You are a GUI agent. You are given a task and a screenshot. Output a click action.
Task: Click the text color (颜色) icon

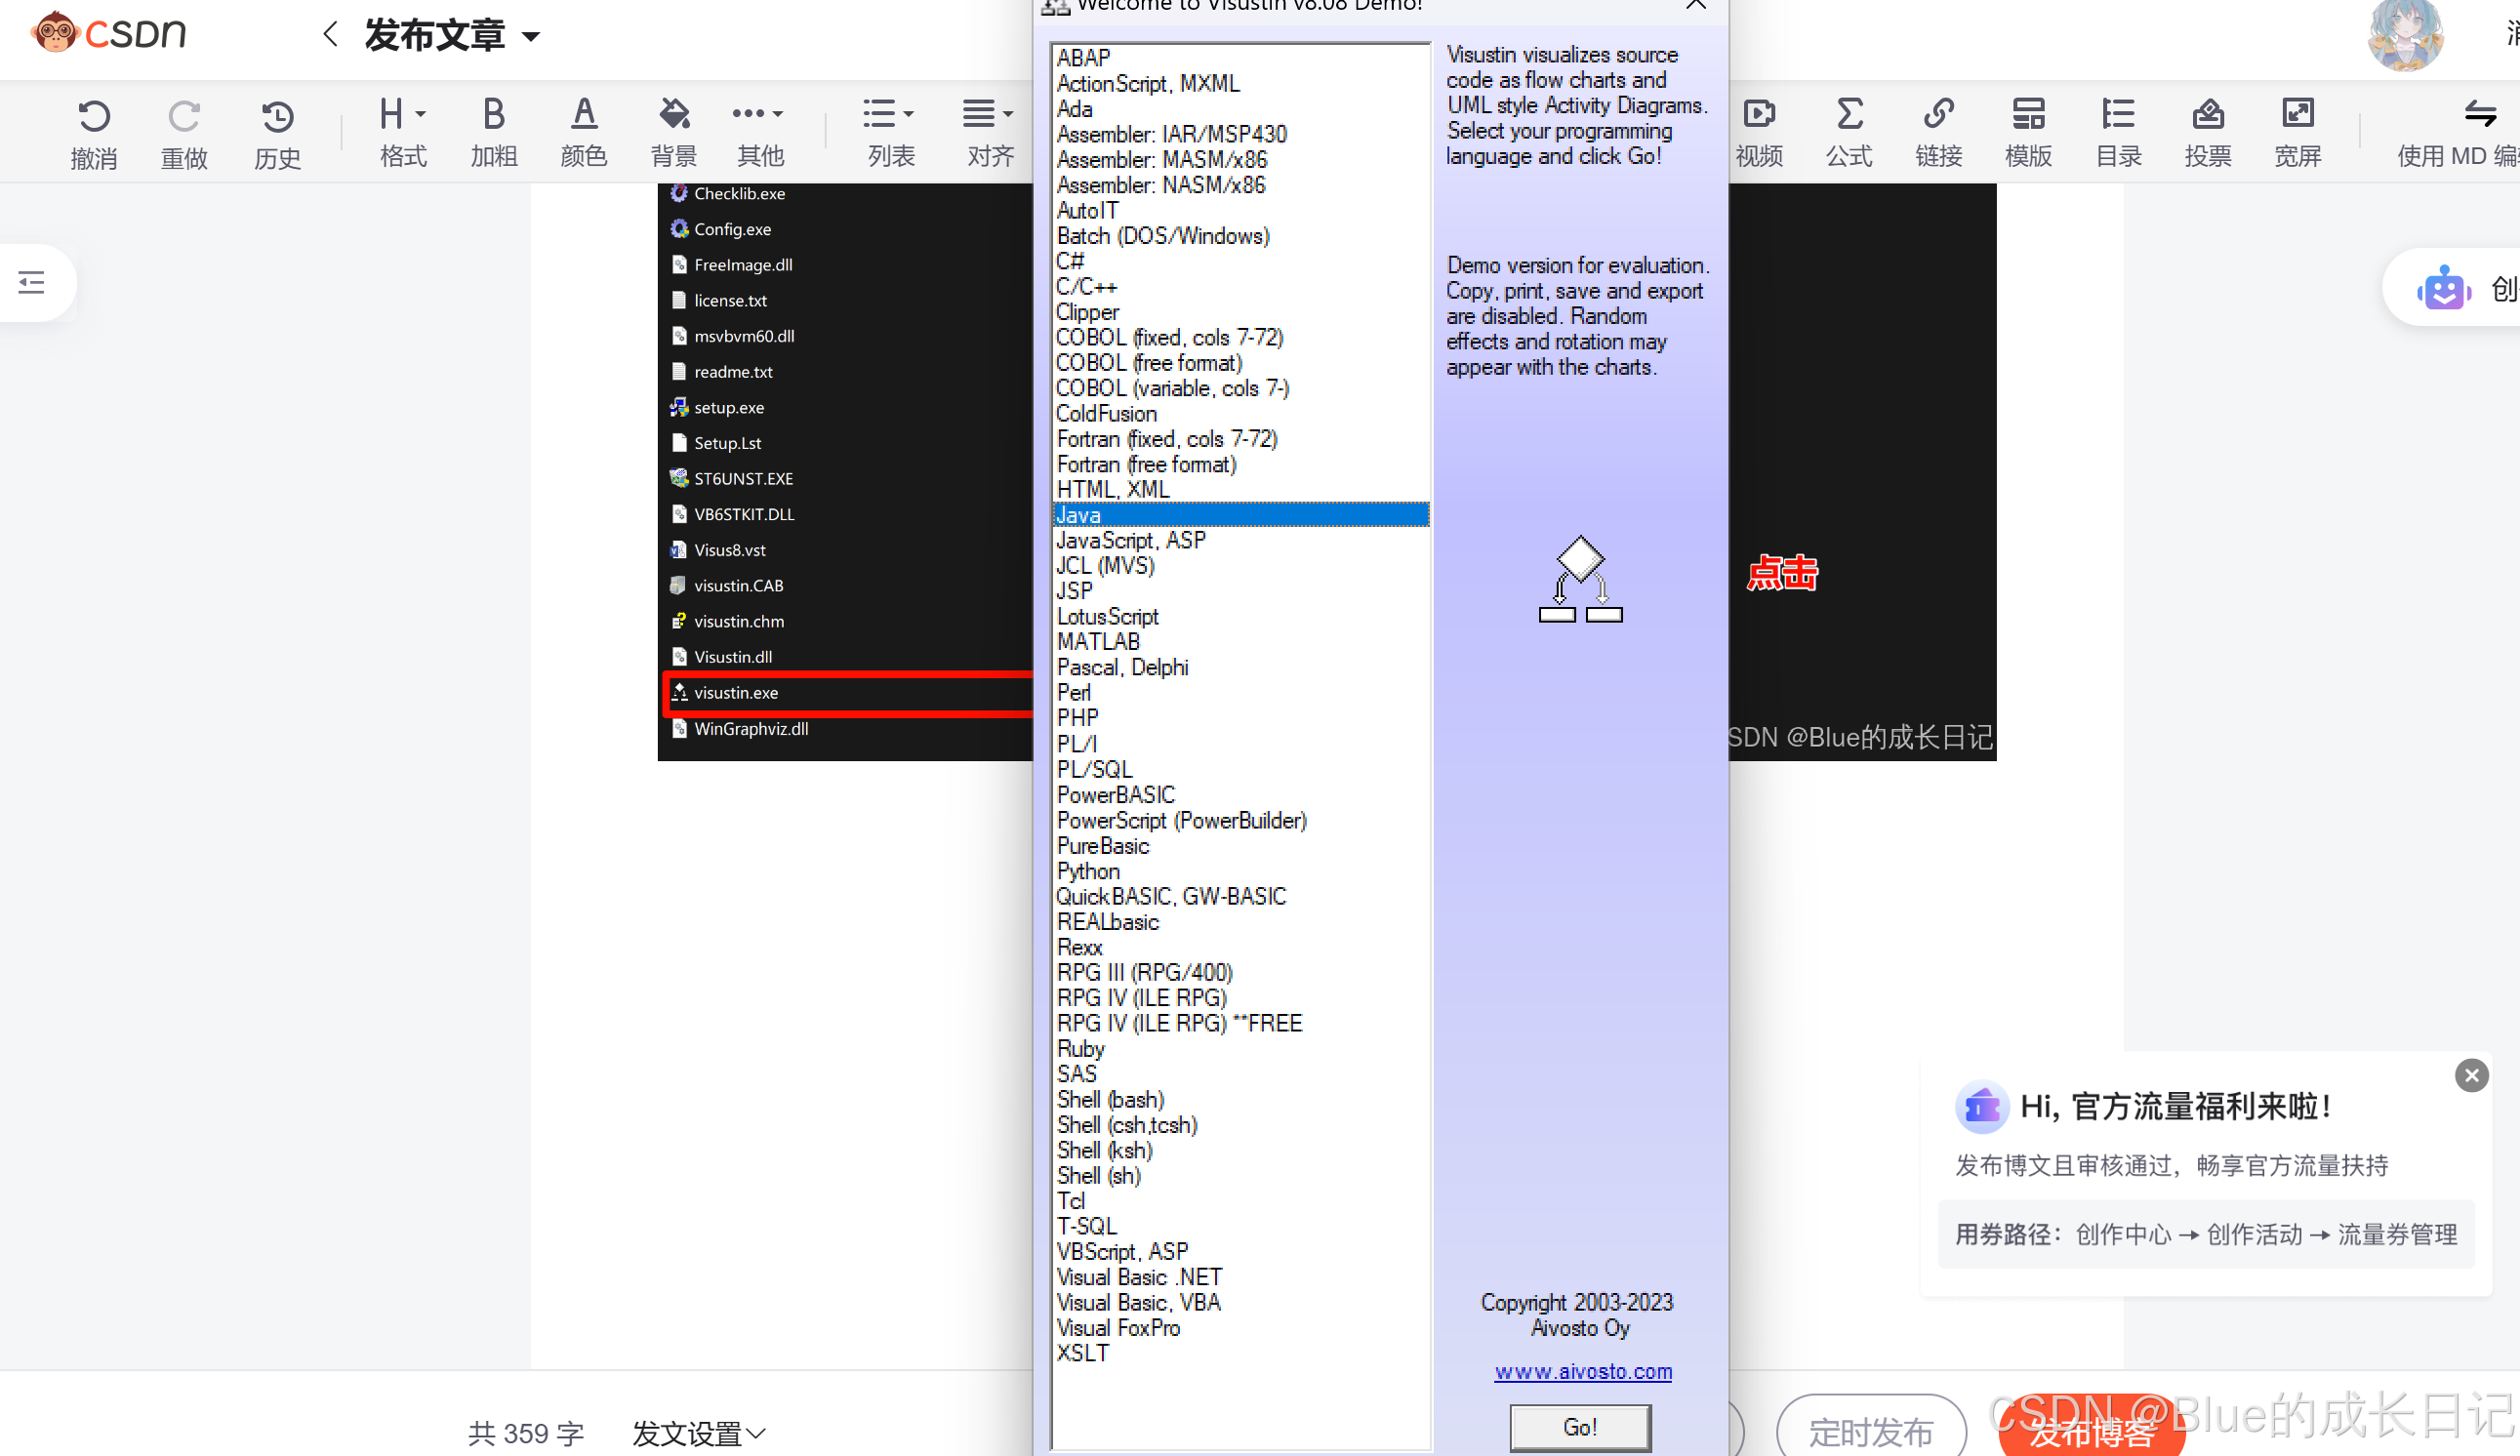tap(584, 114)
